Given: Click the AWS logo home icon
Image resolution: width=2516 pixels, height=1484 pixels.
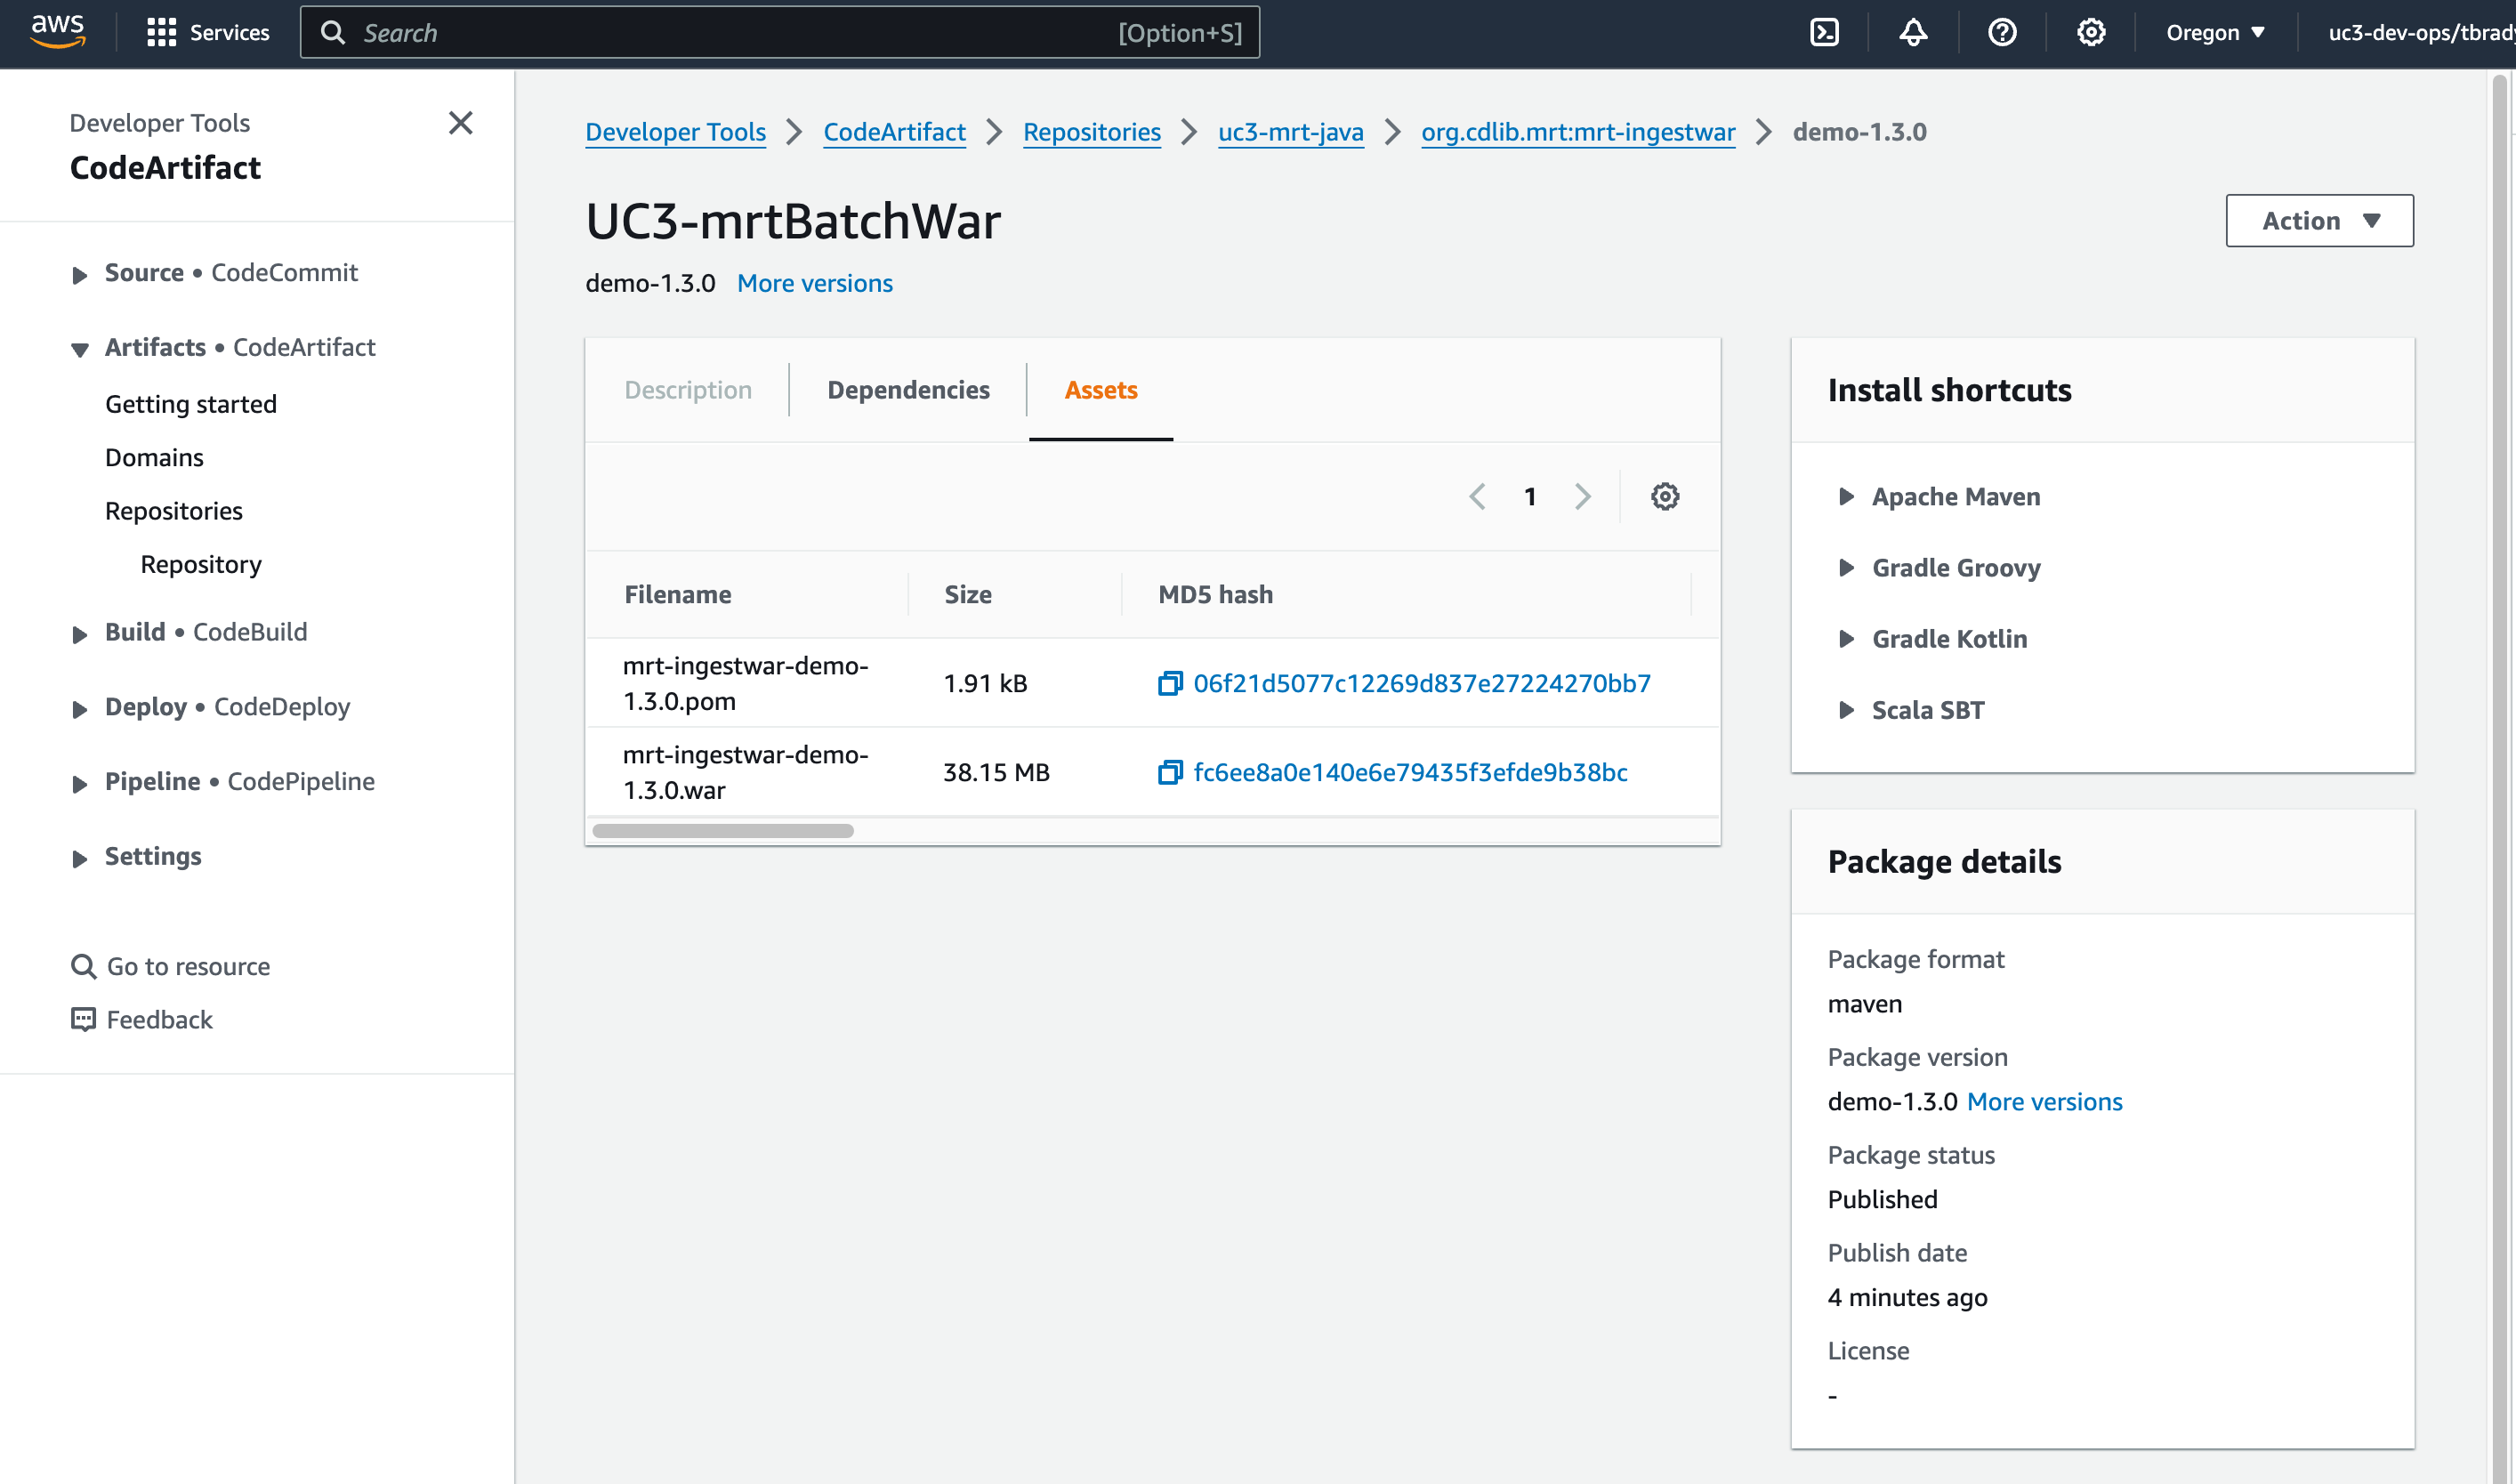Looking at the screenshot, I should pos(57,32).
